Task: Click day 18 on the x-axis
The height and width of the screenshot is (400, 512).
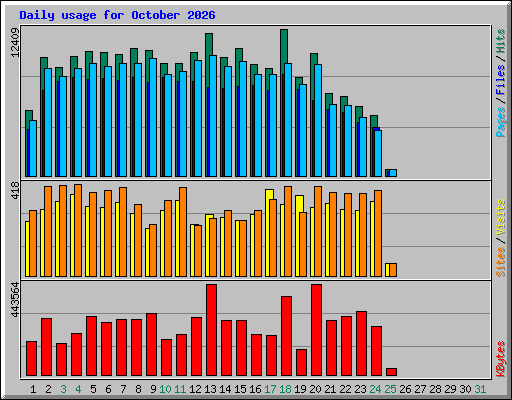Action: (x=285, y=389)
